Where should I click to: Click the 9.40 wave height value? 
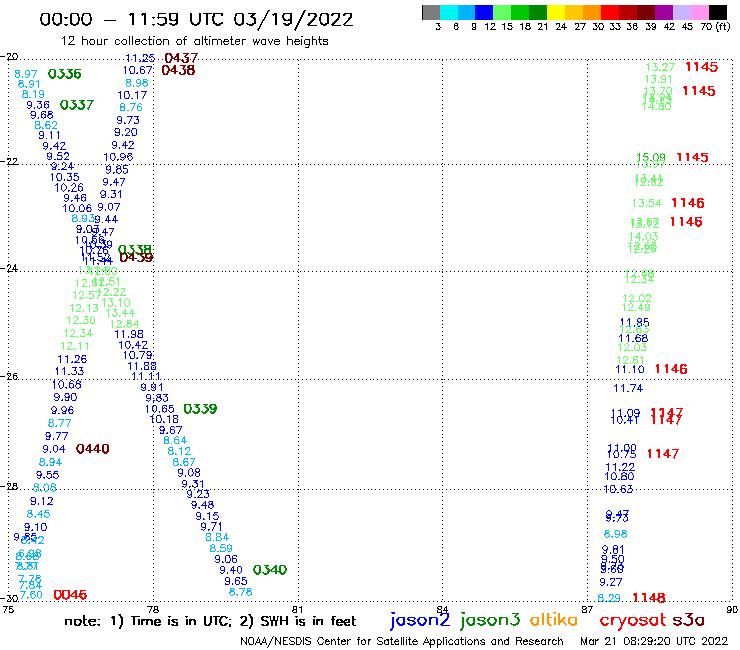tap(231, 570)
